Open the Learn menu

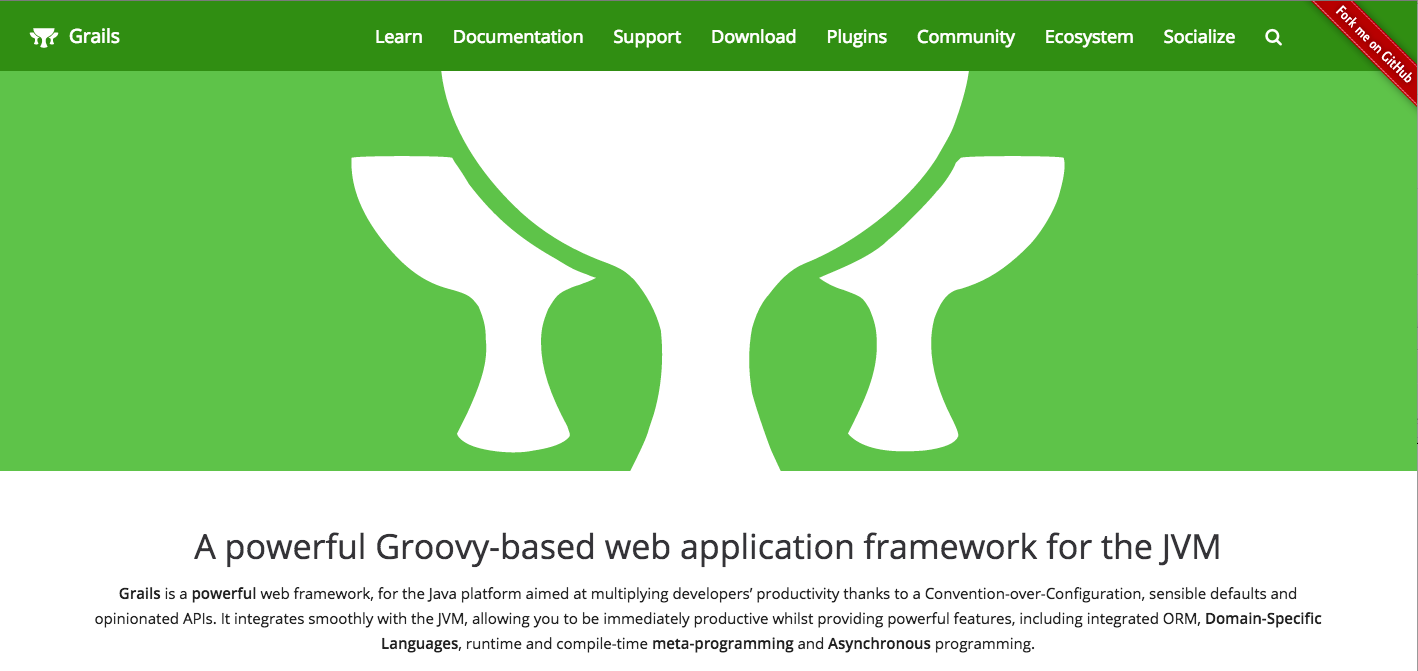[398, 37]
